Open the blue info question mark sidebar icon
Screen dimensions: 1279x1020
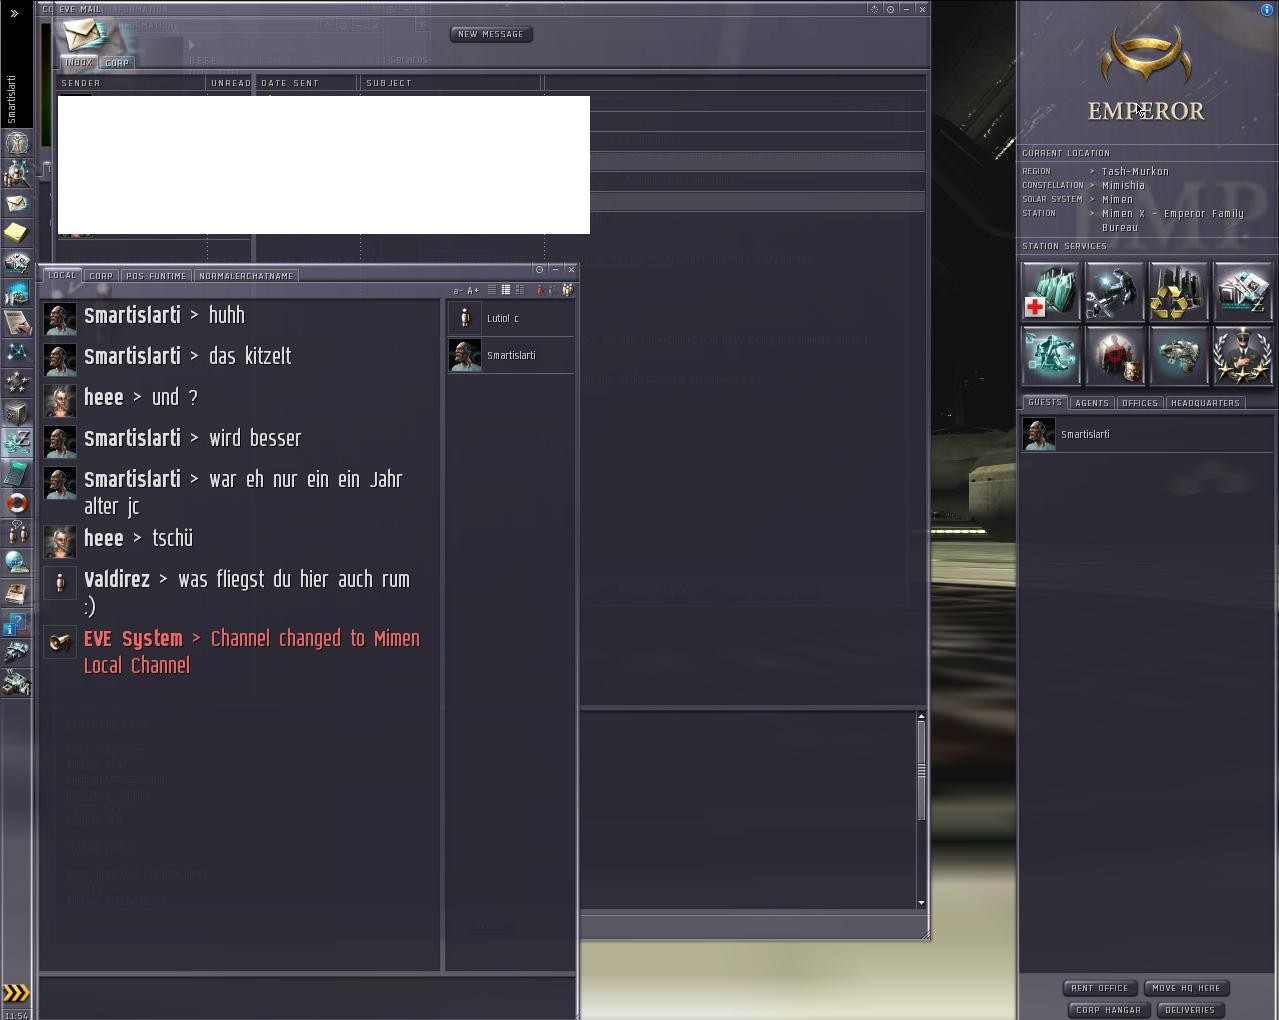(16, 622)
